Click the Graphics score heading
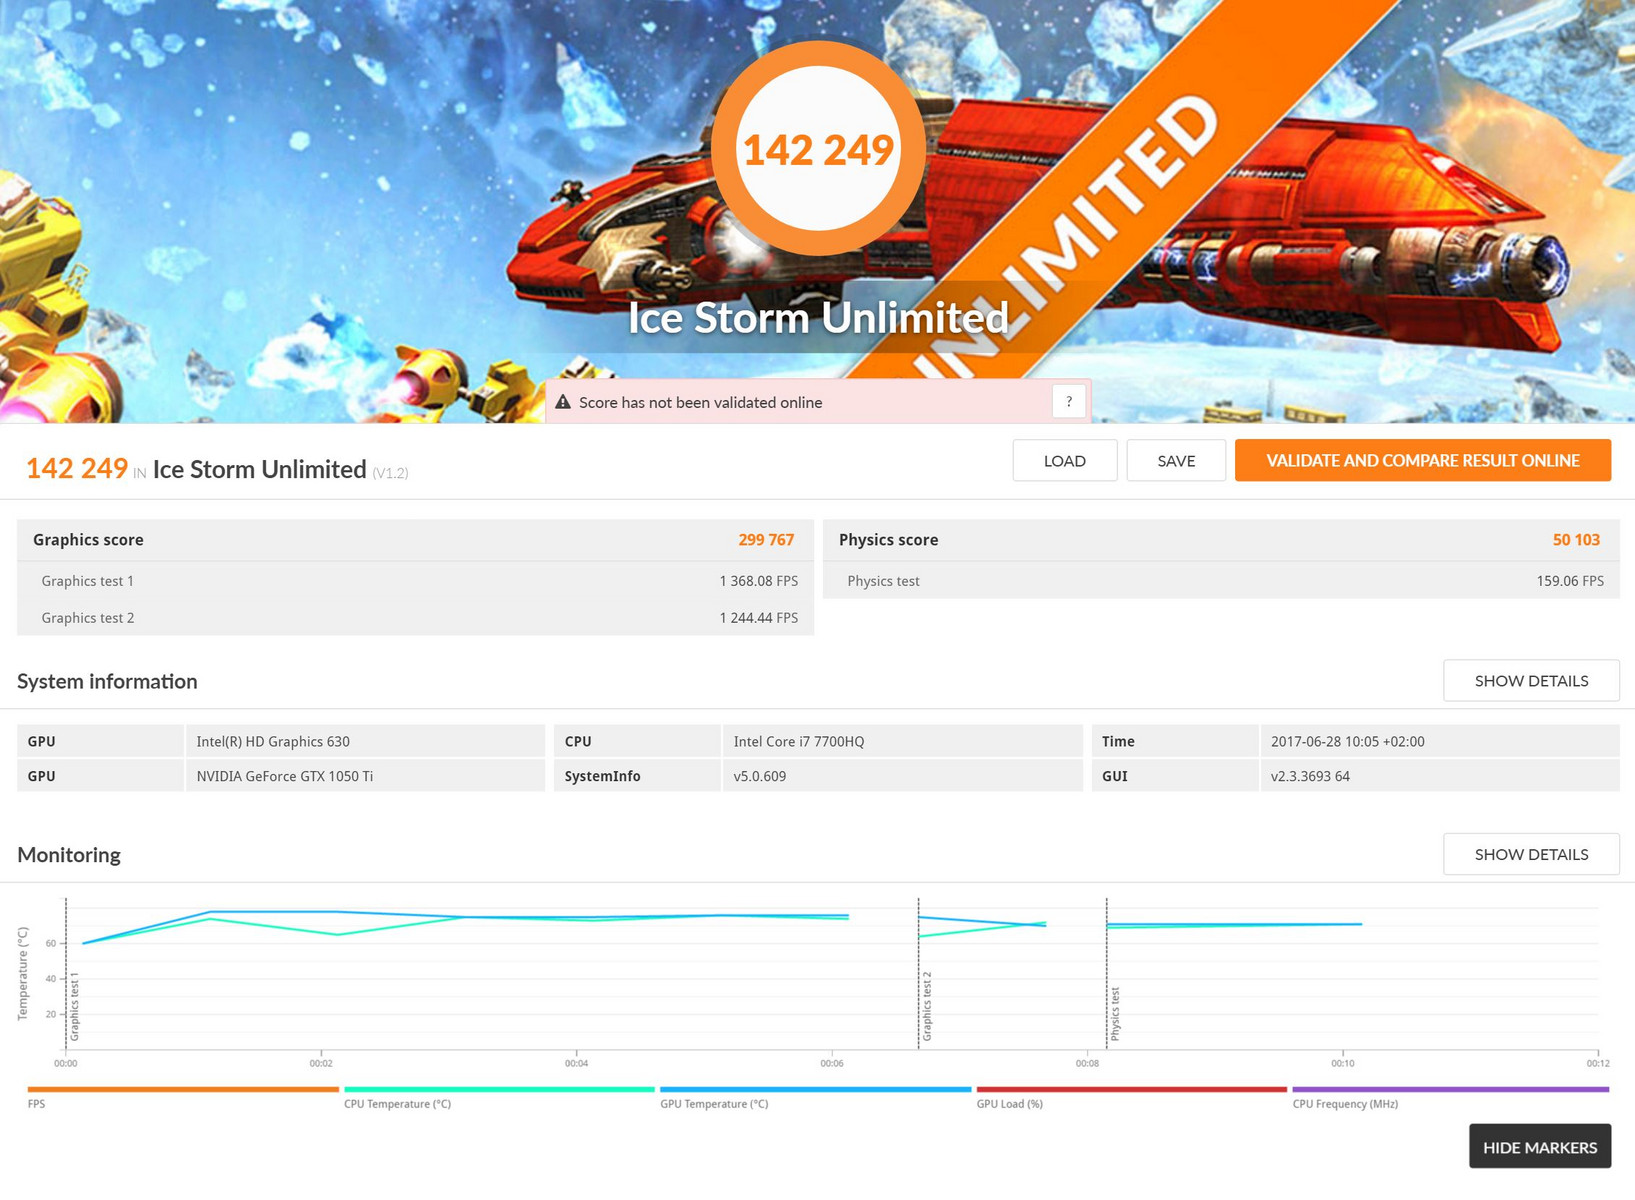This screenshot has height=1200, width=1635. click(x=88, y=540)
